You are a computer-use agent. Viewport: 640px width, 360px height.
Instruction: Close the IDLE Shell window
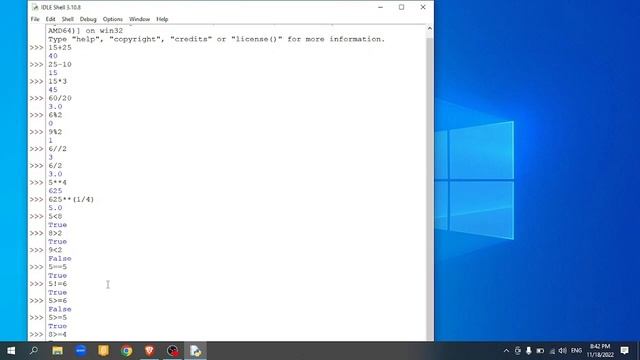click(423, 7)
